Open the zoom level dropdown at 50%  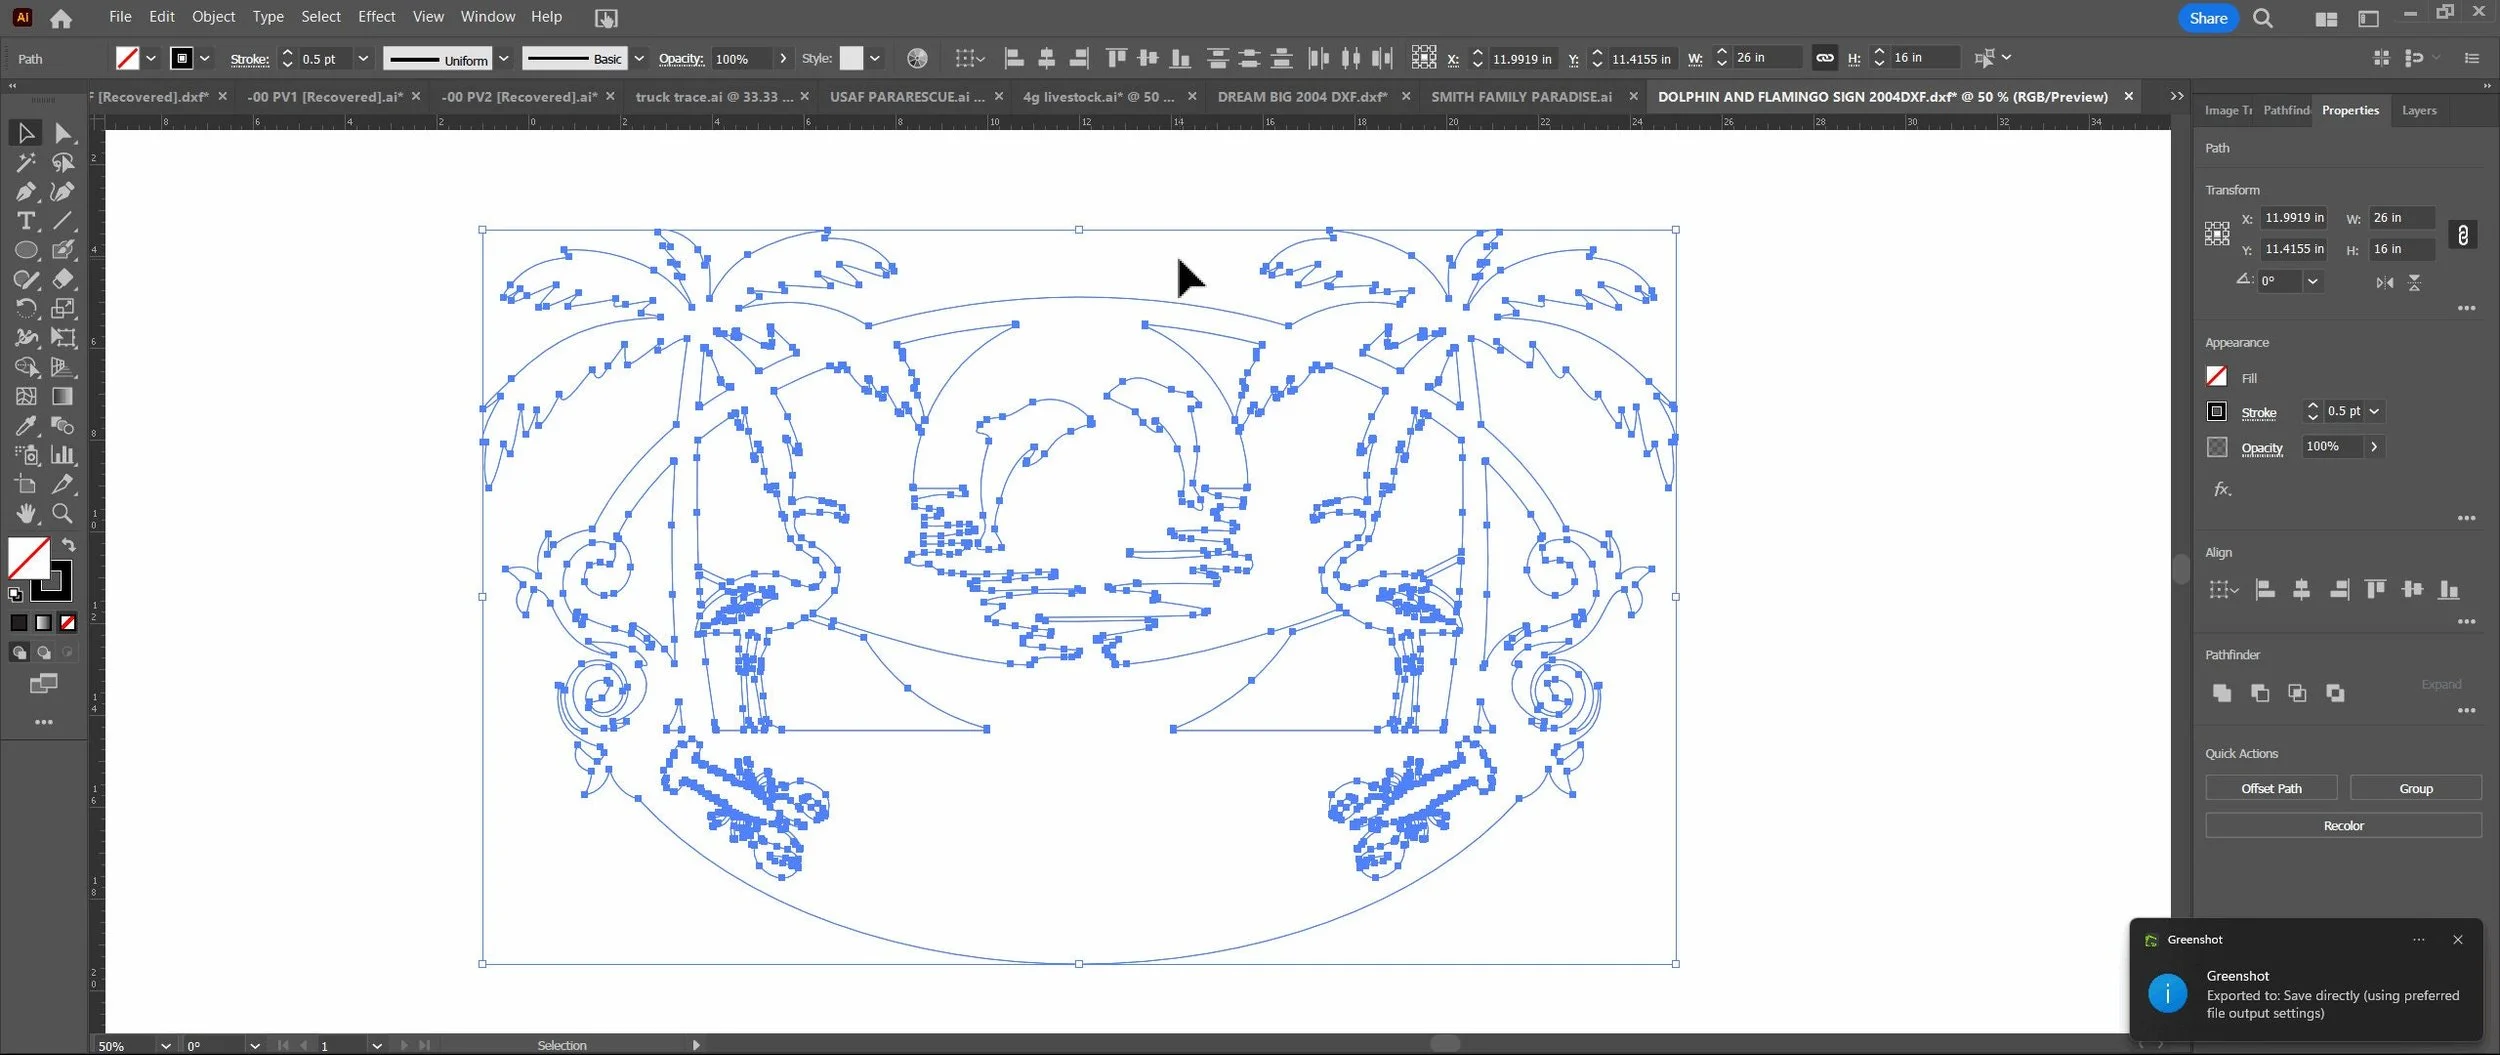[x=165, y=1046]
